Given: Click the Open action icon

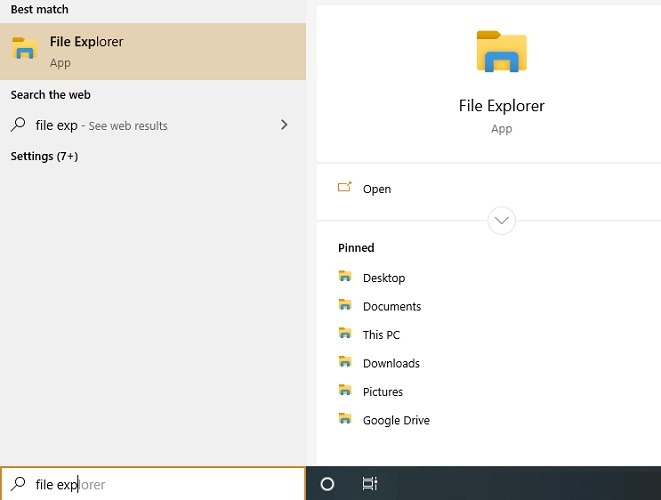Looking at the screenshot, I should (344, 187).
